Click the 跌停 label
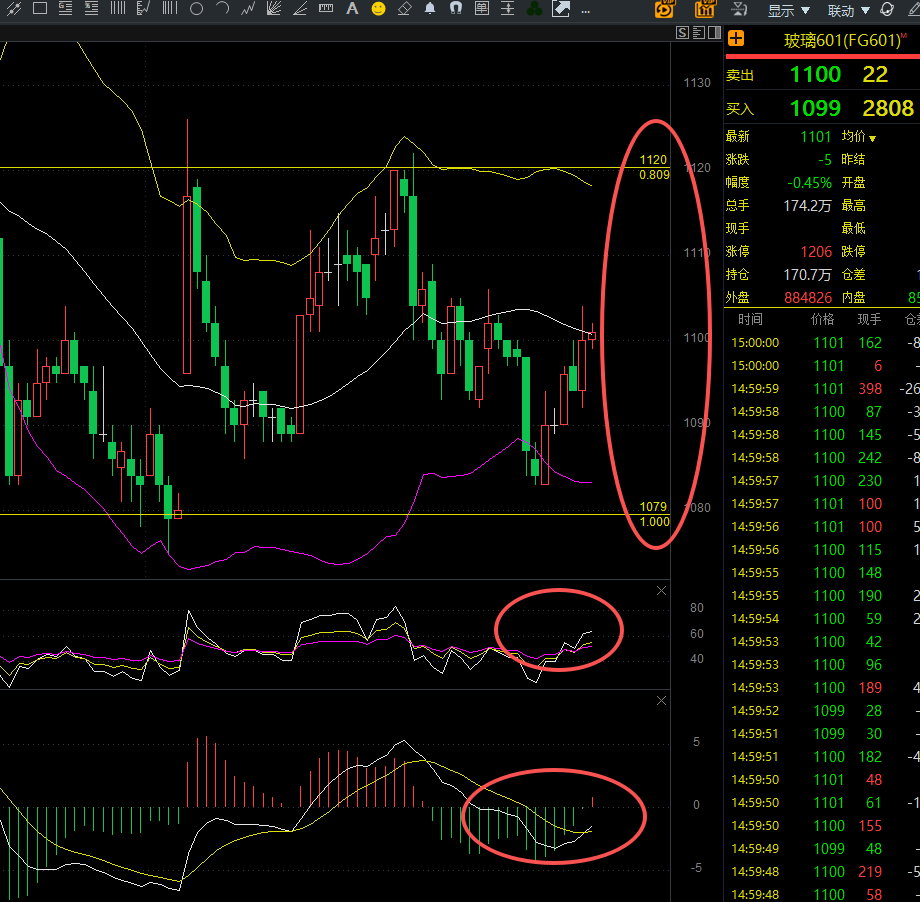920x902 pixels. click(853, 252)
